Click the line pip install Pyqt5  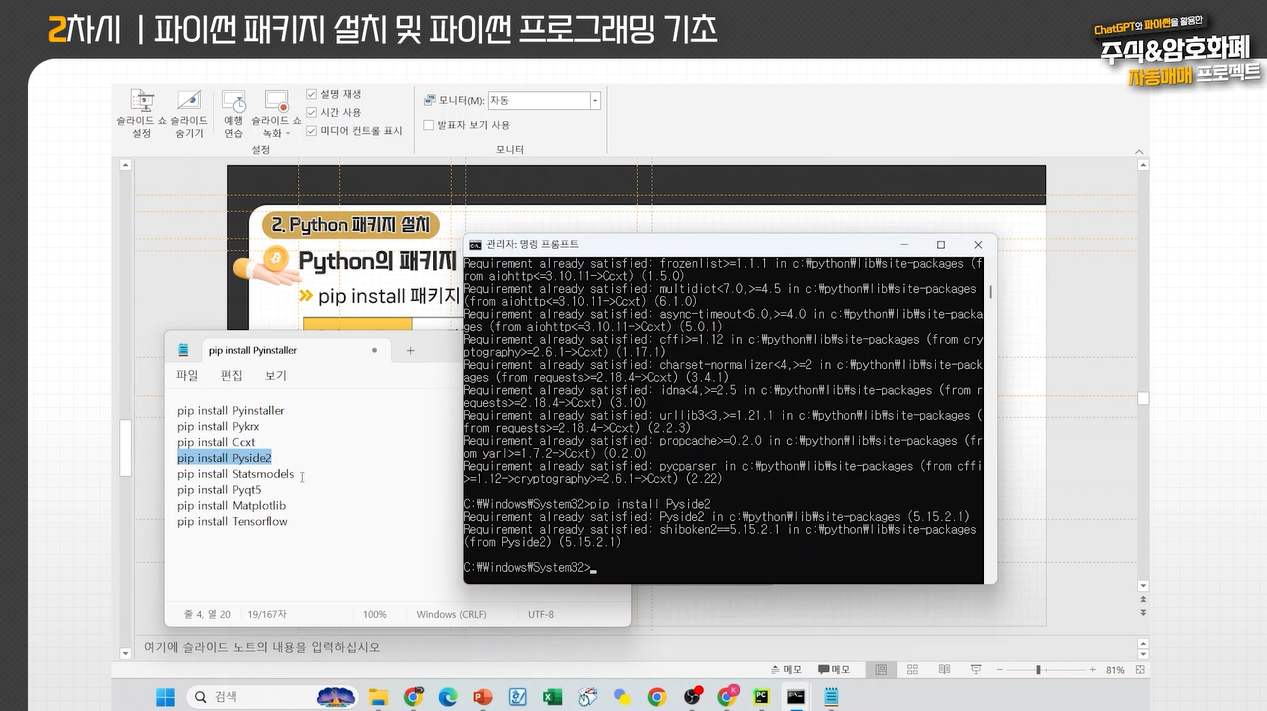[219, 490]
